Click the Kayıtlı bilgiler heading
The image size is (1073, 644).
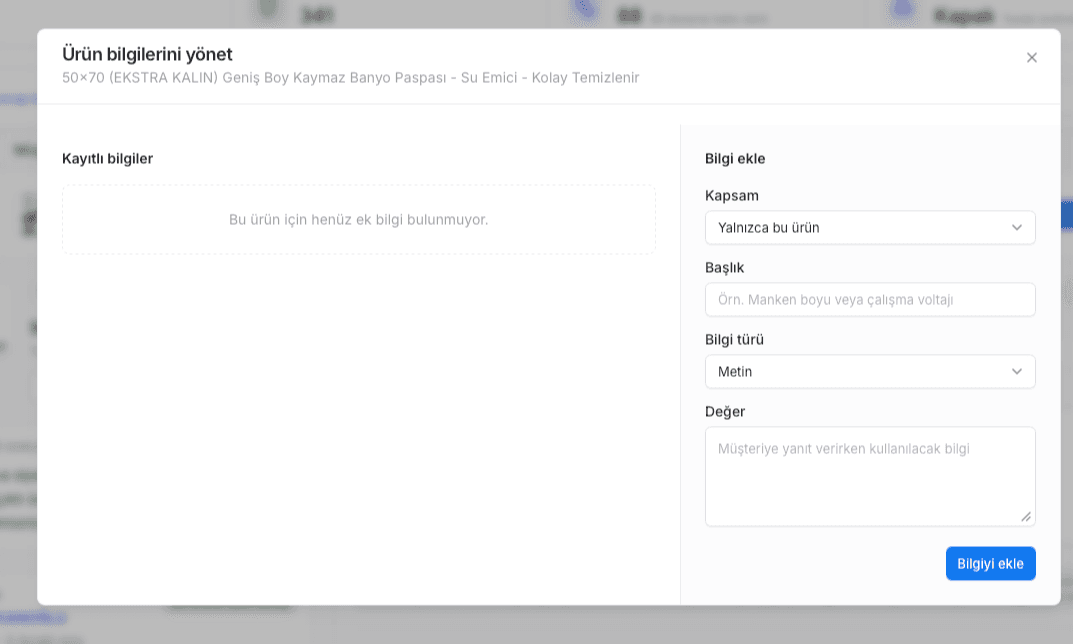[x=107, y=159]
